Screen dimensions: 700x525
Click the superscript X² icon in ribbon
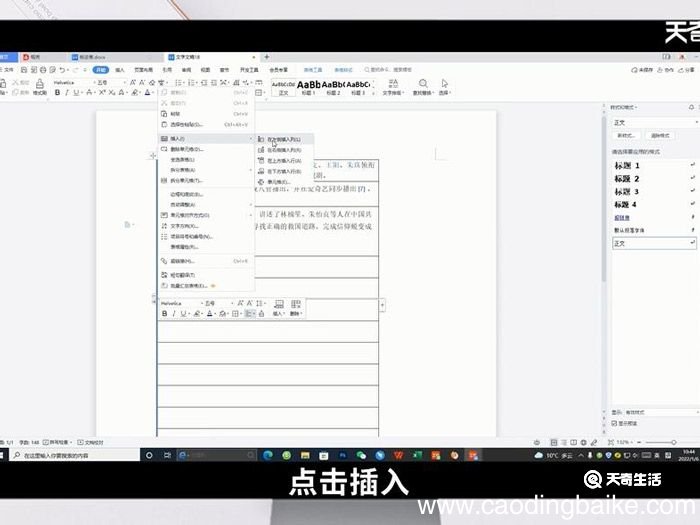pyautogui.click(x=102, y=92)
